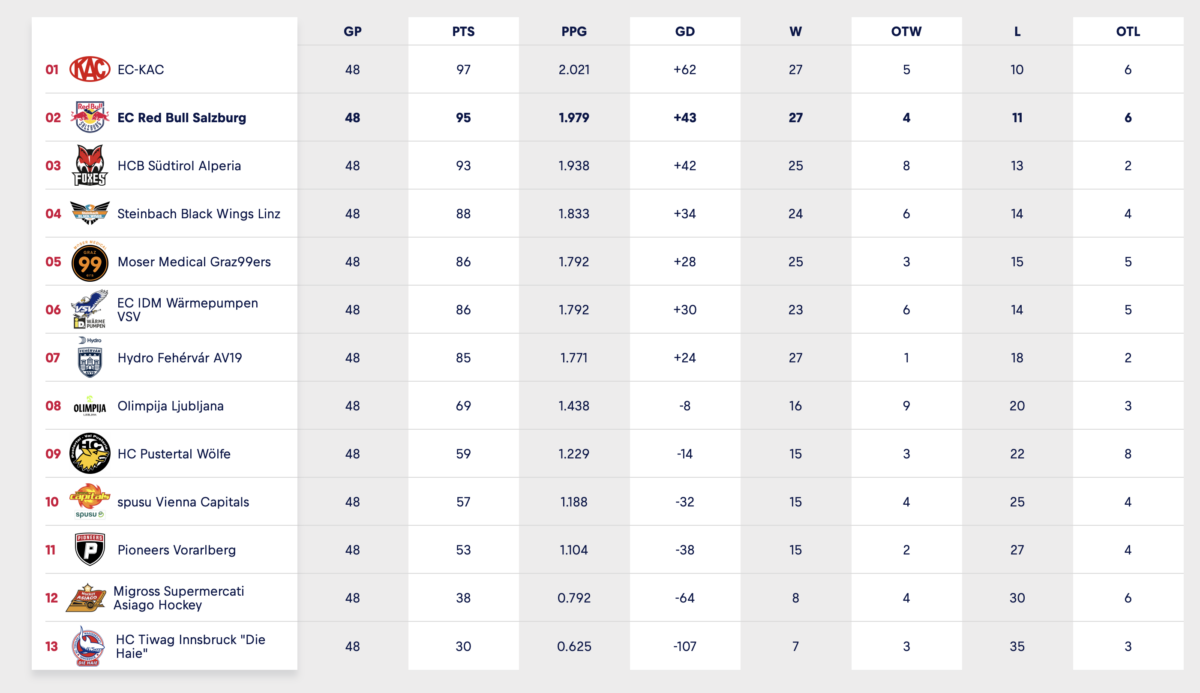Sort standings by GD column header
The width and height of the screenshot is (1200, 693).
coord(685,31)
